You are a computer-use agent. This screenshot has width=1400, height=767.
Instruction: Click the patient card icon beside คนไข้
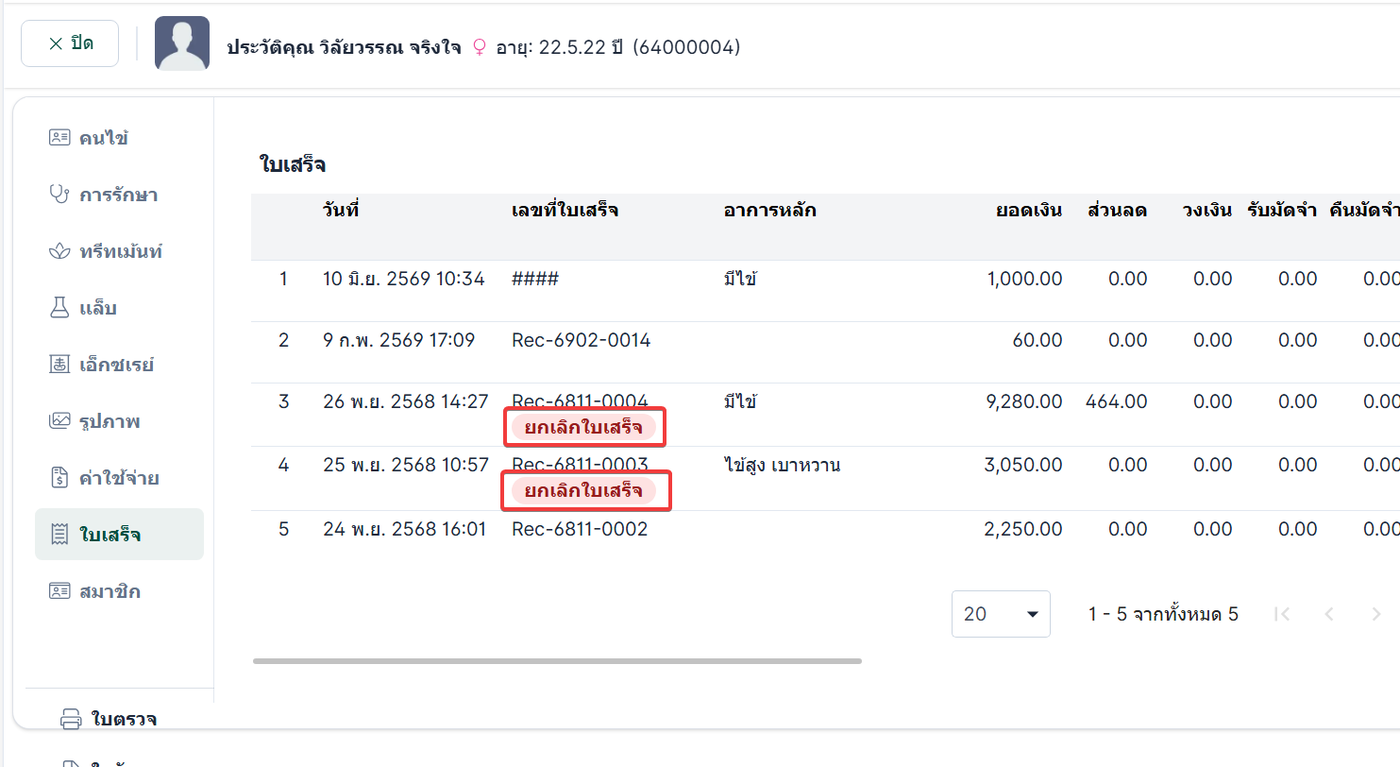click(x=59, y=137)
